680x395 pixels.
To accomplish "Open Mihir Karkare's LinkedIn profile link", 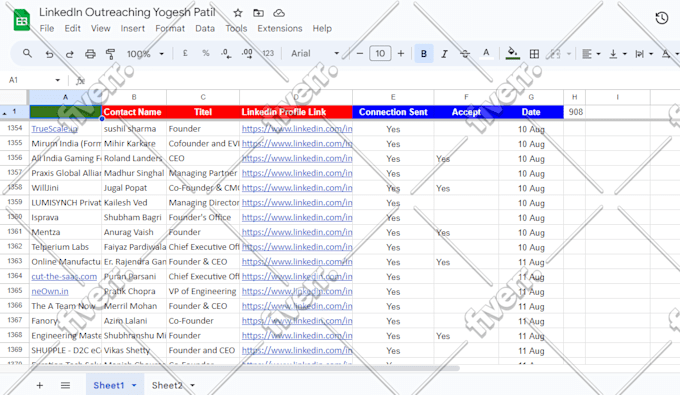I will pyautogui.click(x=297, y=144).
